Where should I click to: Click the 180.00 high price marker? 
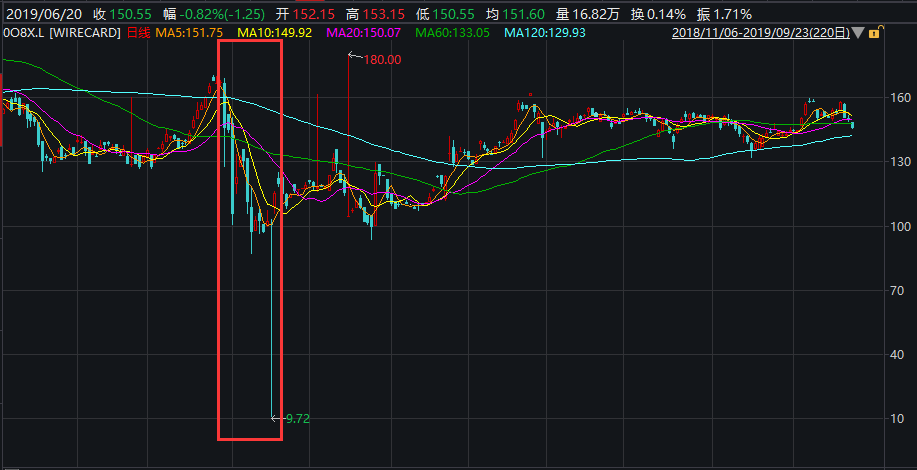[x=381, y=59]
